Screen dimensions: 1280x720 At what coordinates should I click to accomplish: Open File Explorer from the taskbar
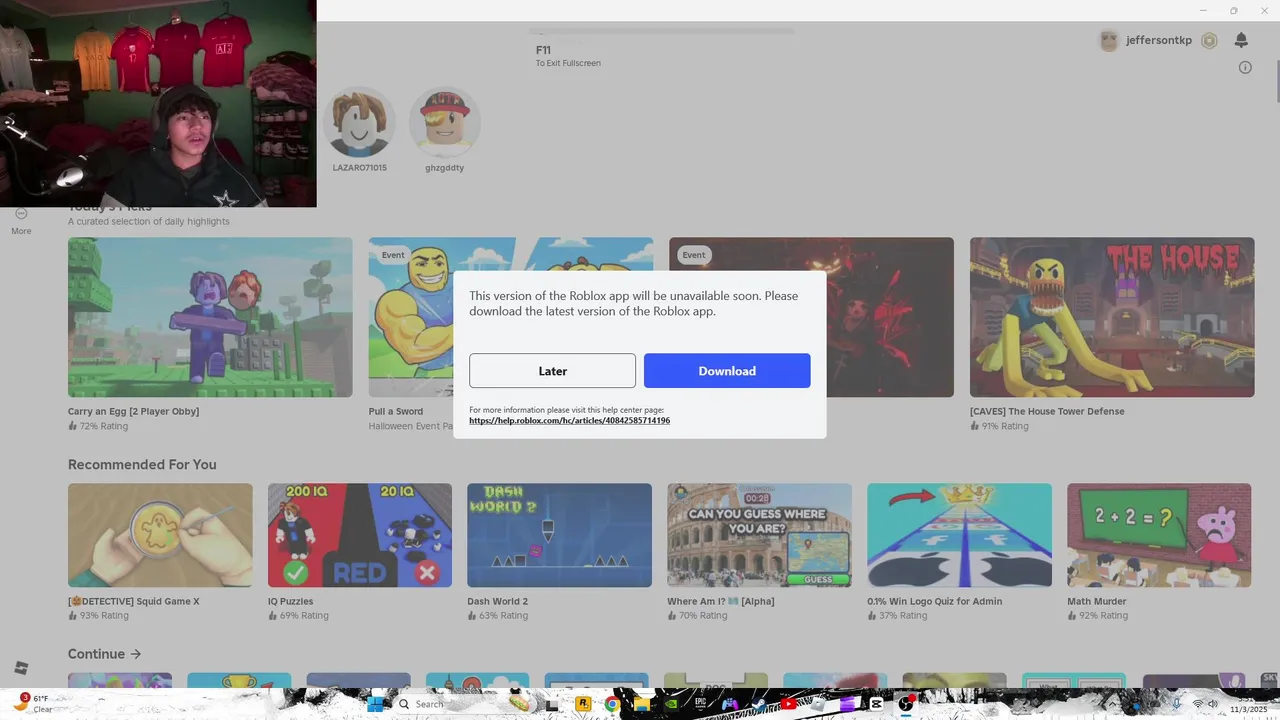click(x=643, y=704)
